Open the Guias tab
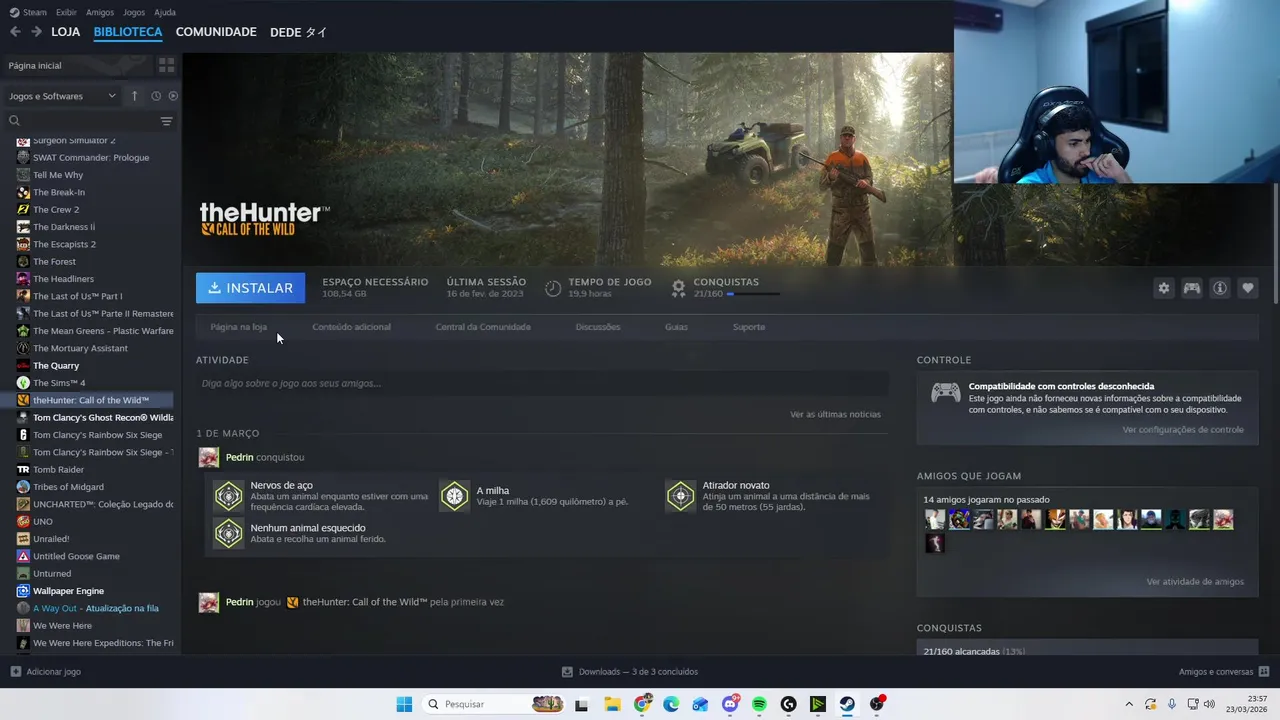The height and width of the screenshot is (720, 1280). [676, 327]
